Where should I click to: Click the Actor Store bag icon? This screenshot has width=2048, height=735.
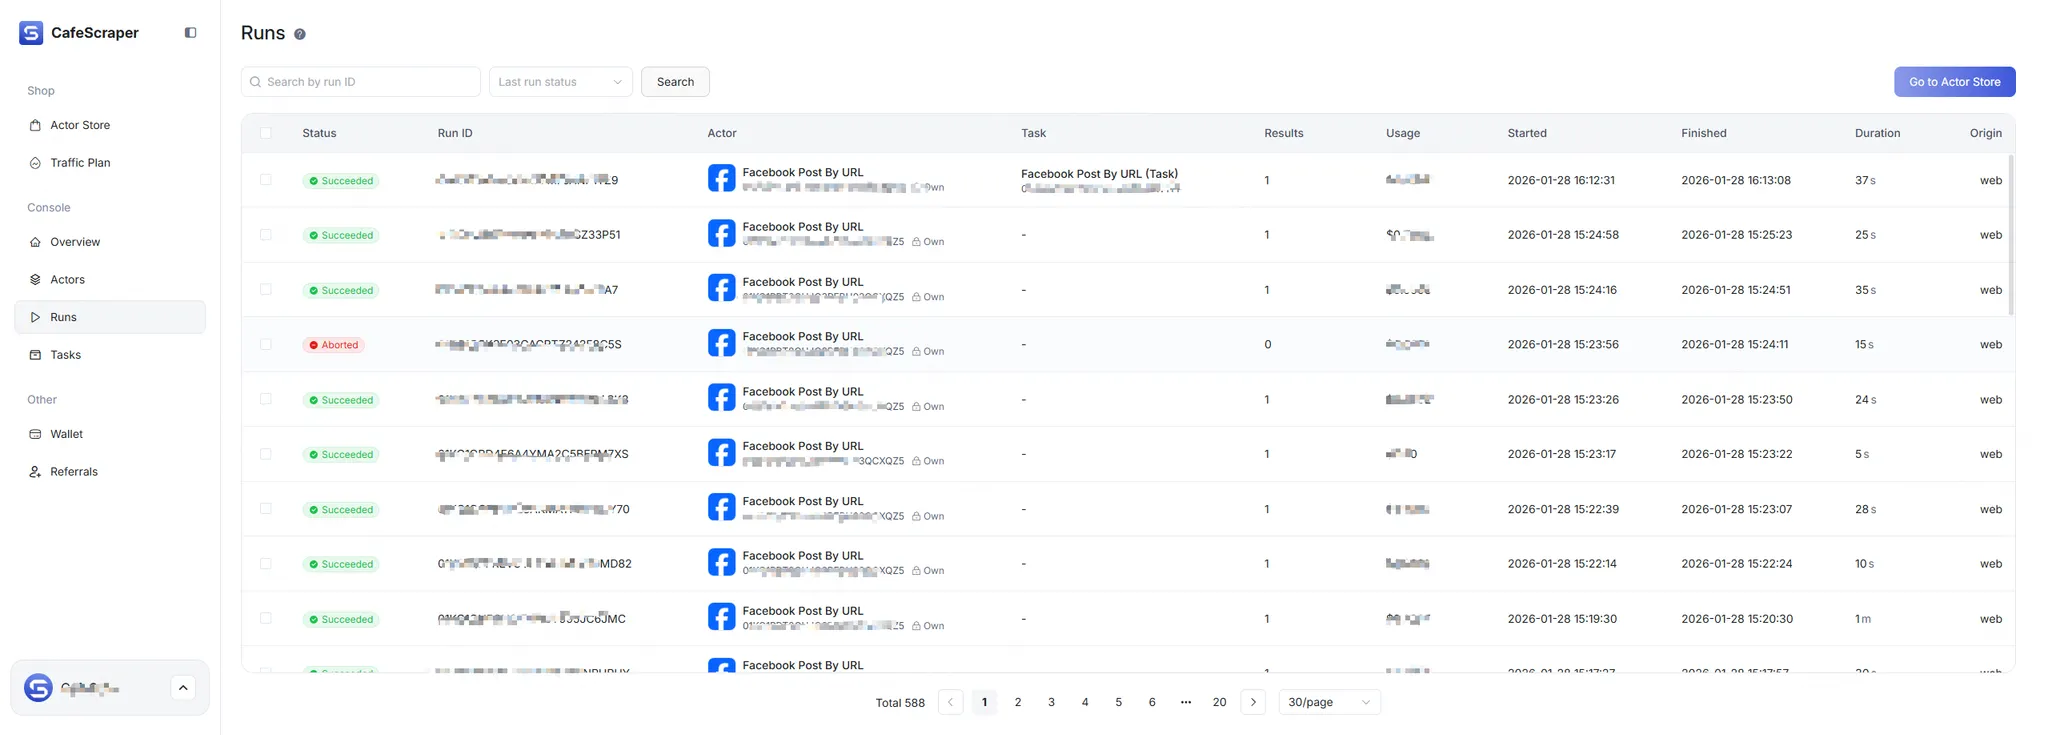pos(36,125)
